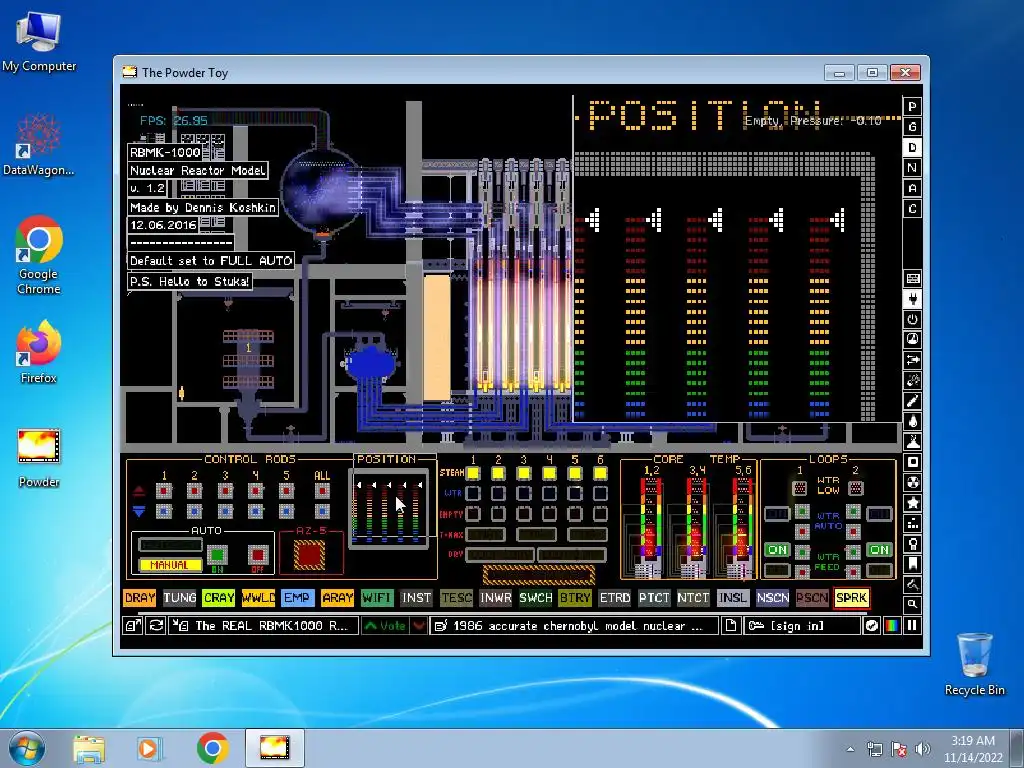Open the Recycle Bin desktop icon
The width and height of the screenshot is (1024, 768).
[974, 664]
